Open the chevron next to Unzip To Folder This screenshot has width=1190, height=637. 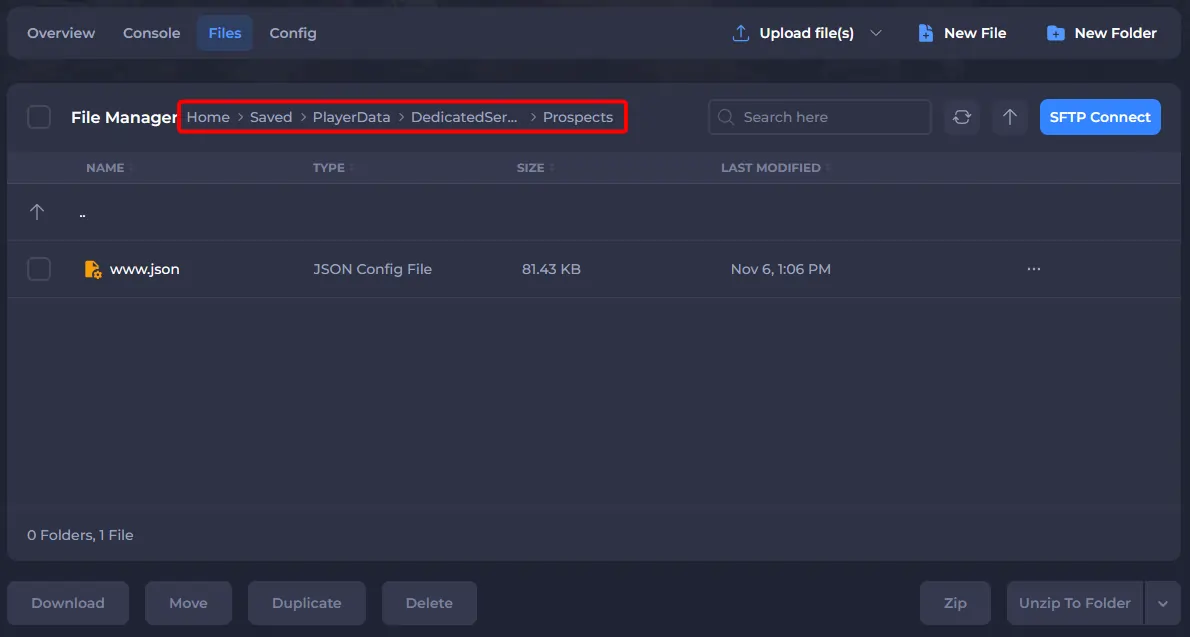(x=1162, y=603)
